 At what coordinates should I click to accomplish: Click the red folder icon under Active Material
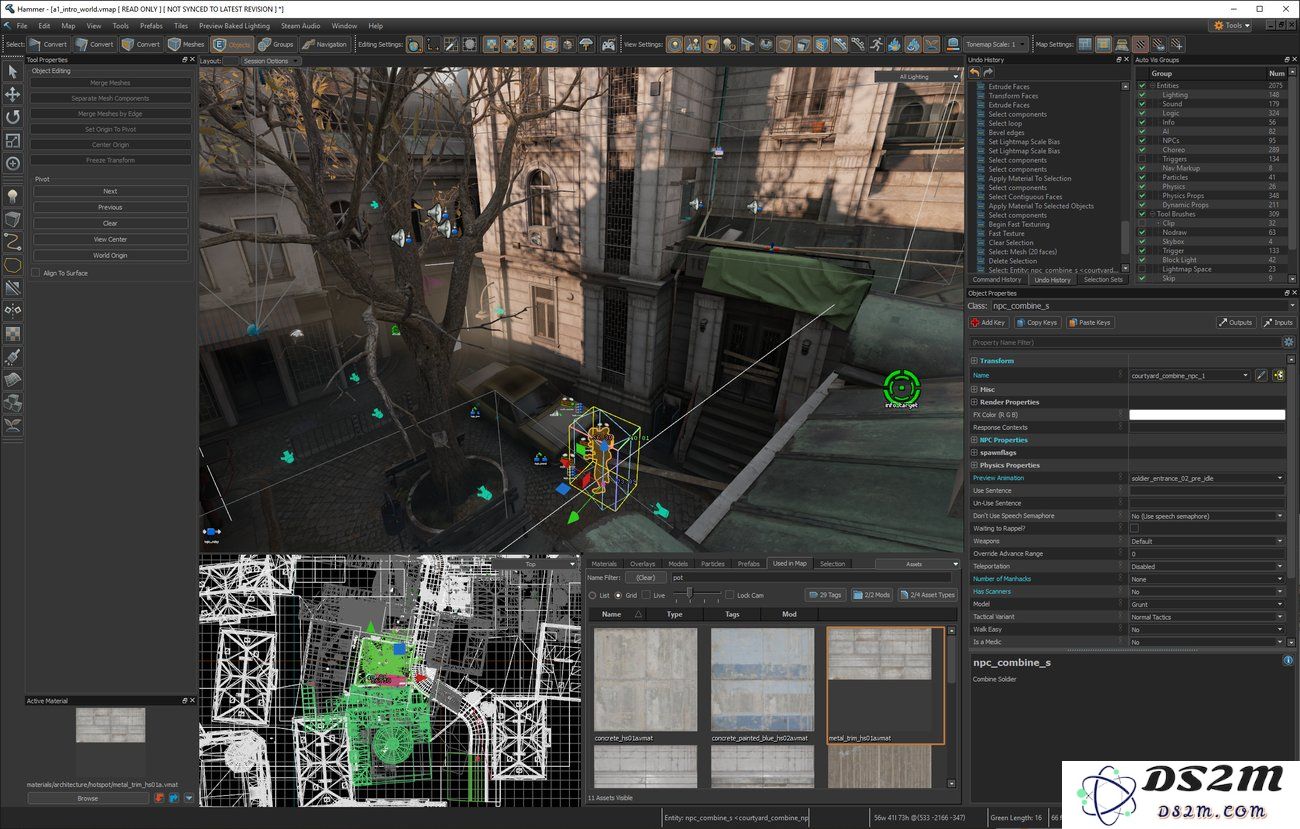(x=159, y=798)
